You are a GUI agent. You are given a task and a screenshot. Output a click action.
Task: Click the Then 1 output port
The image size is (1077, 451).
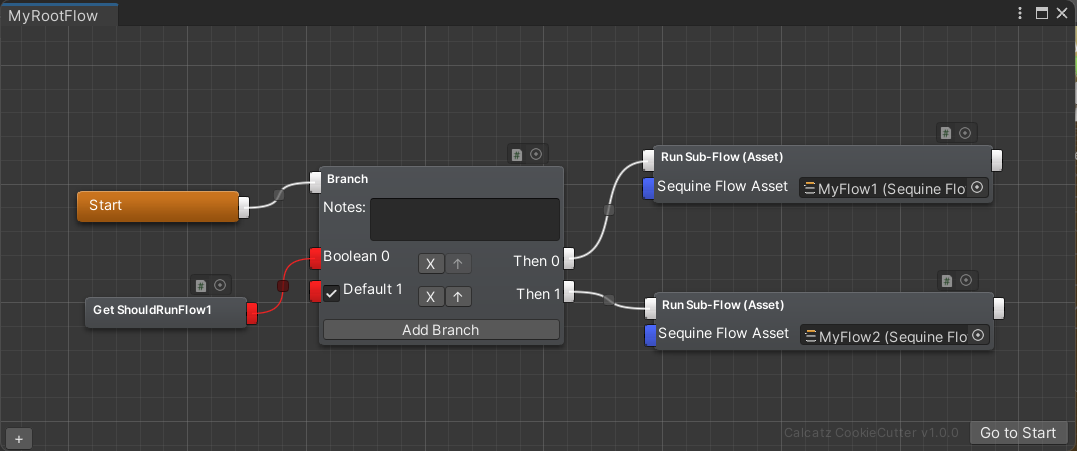tap(569, 292)
